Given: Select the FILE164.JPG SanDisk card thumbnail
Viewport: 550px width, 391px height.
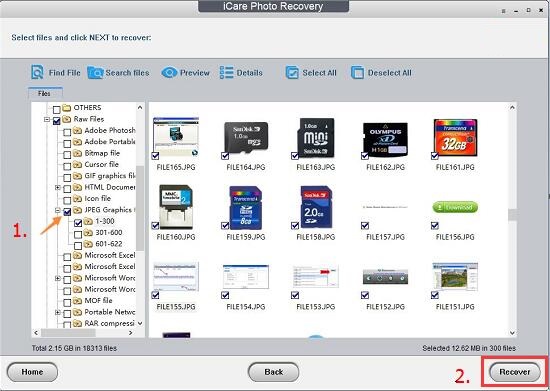Looking at the screenshot, I should 246,137.
